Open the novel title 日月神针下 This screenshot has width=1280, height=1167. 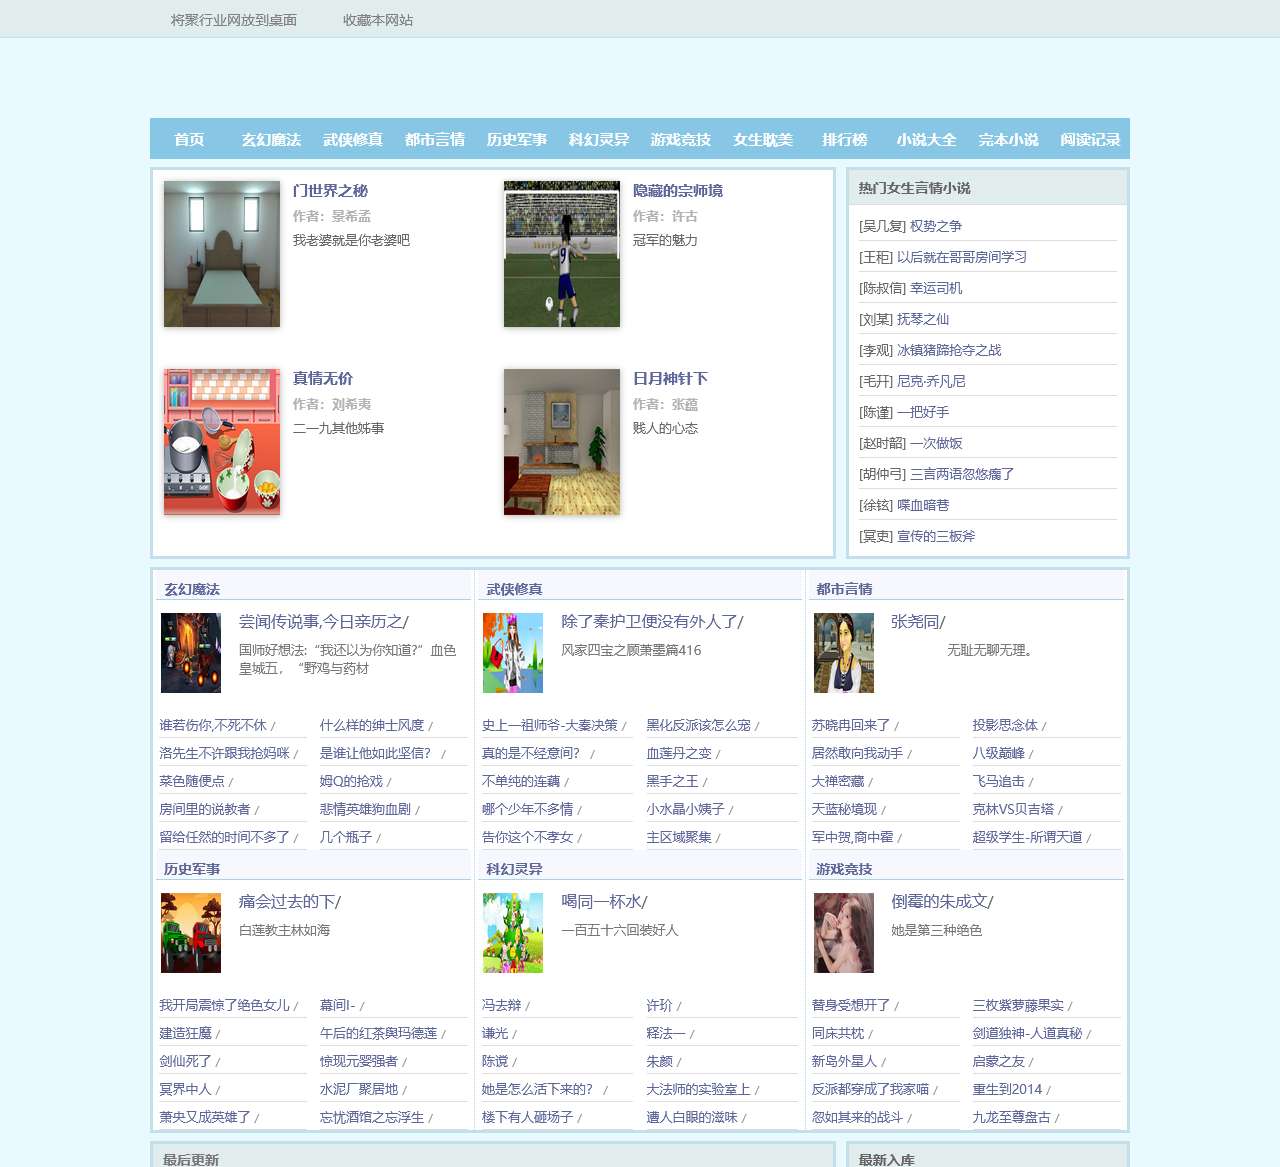pyautogui.click(x=671, y=379)
